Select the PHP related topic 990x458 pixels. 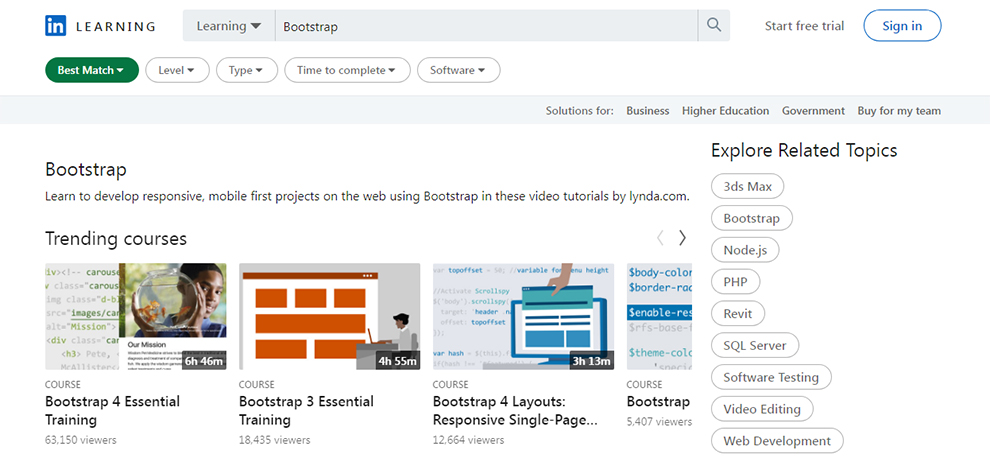tap(735, 282)
